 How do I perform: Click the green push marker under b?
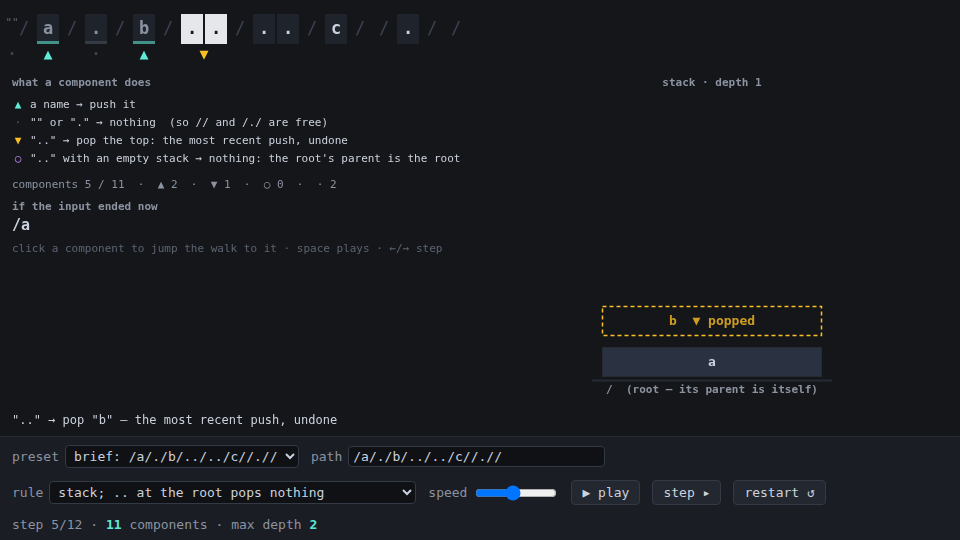[144, 55]
